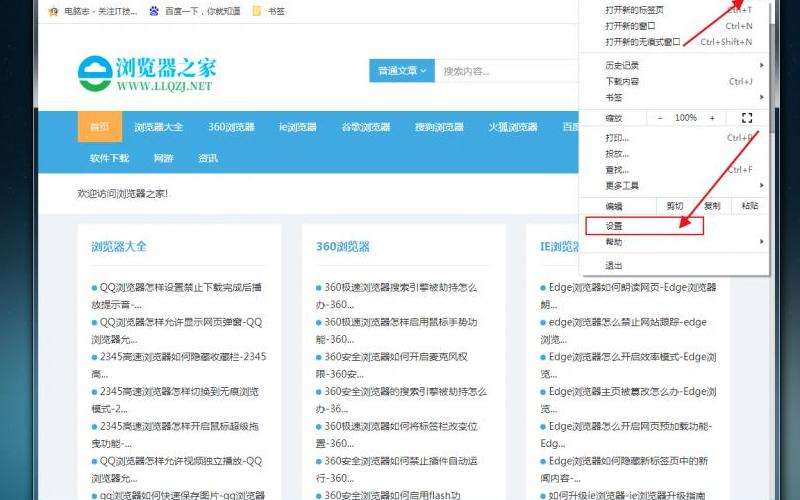Open article 2345高速浏览器如何隐藏收藏栏
The image size is (800, 500).
pyautogui.click(x=179, y=365)
